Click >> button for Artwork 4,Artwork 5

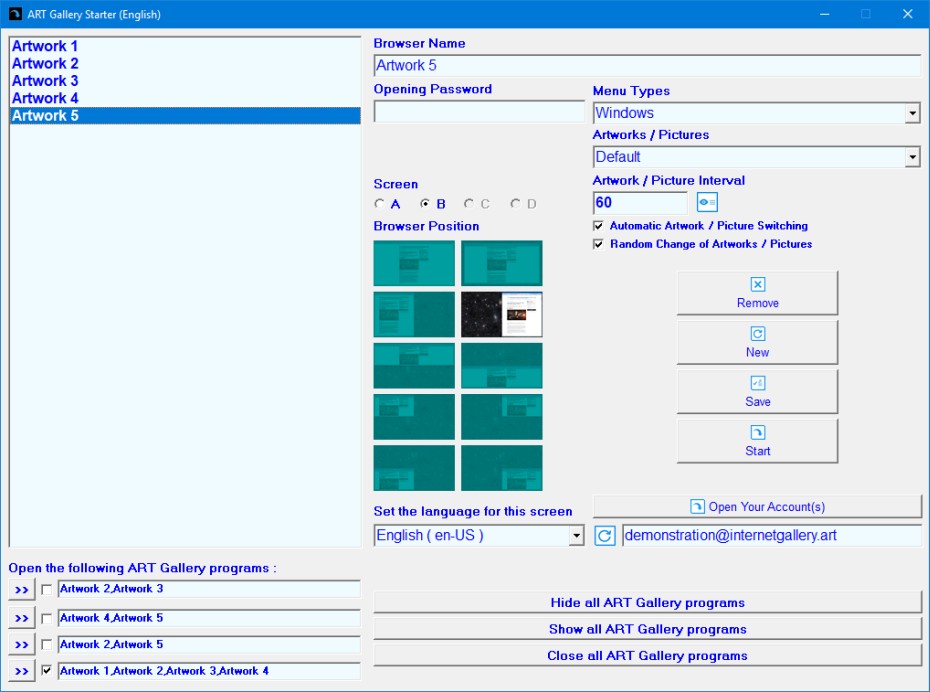tap(22, 618)
